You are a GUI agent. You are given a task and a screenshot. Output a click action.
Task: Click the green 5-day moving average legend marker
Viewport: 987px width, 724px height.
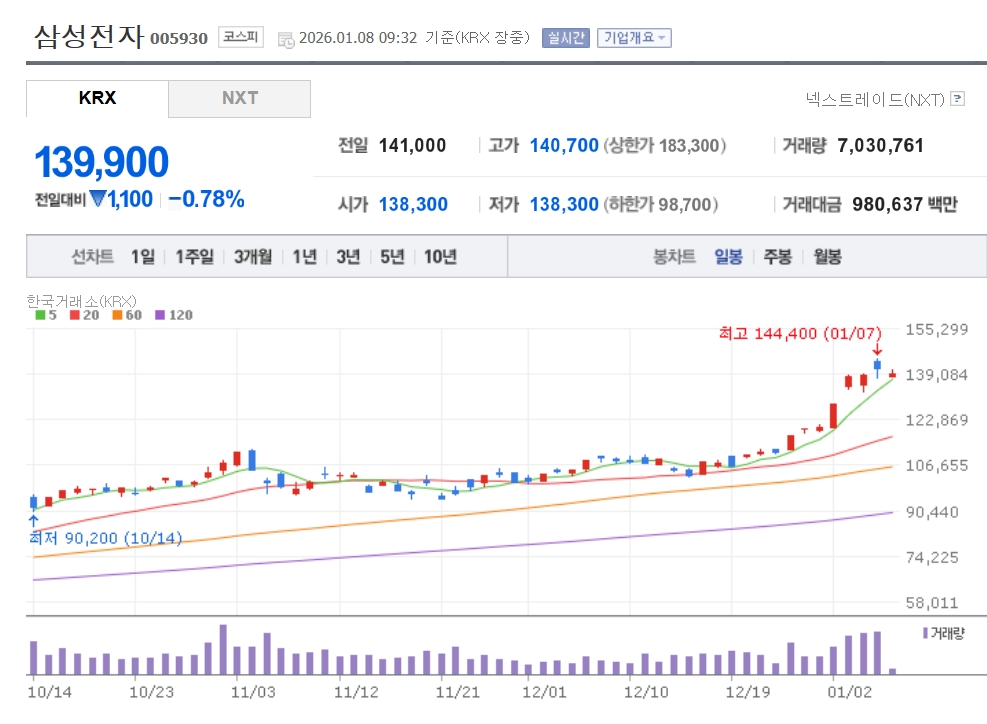[39, 315]
